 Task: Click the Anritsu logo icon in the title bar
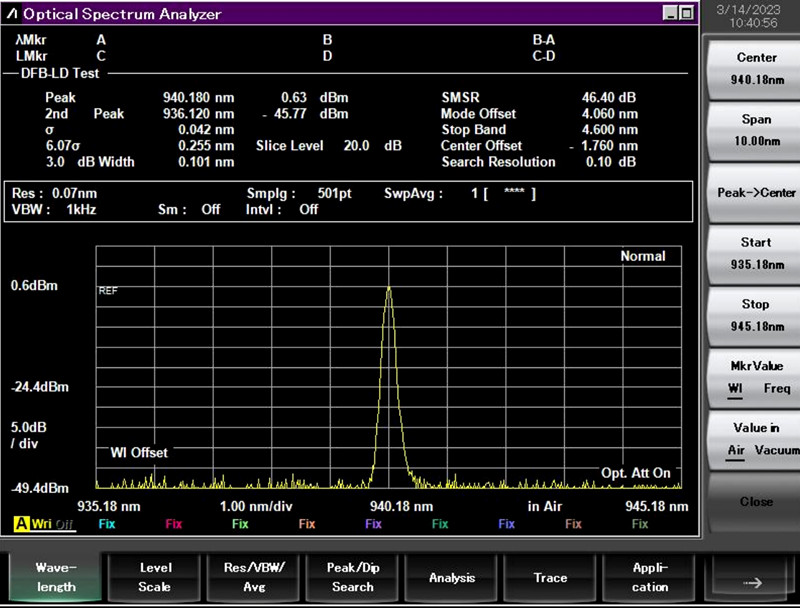pyautogui.click(x=12, y=14)
